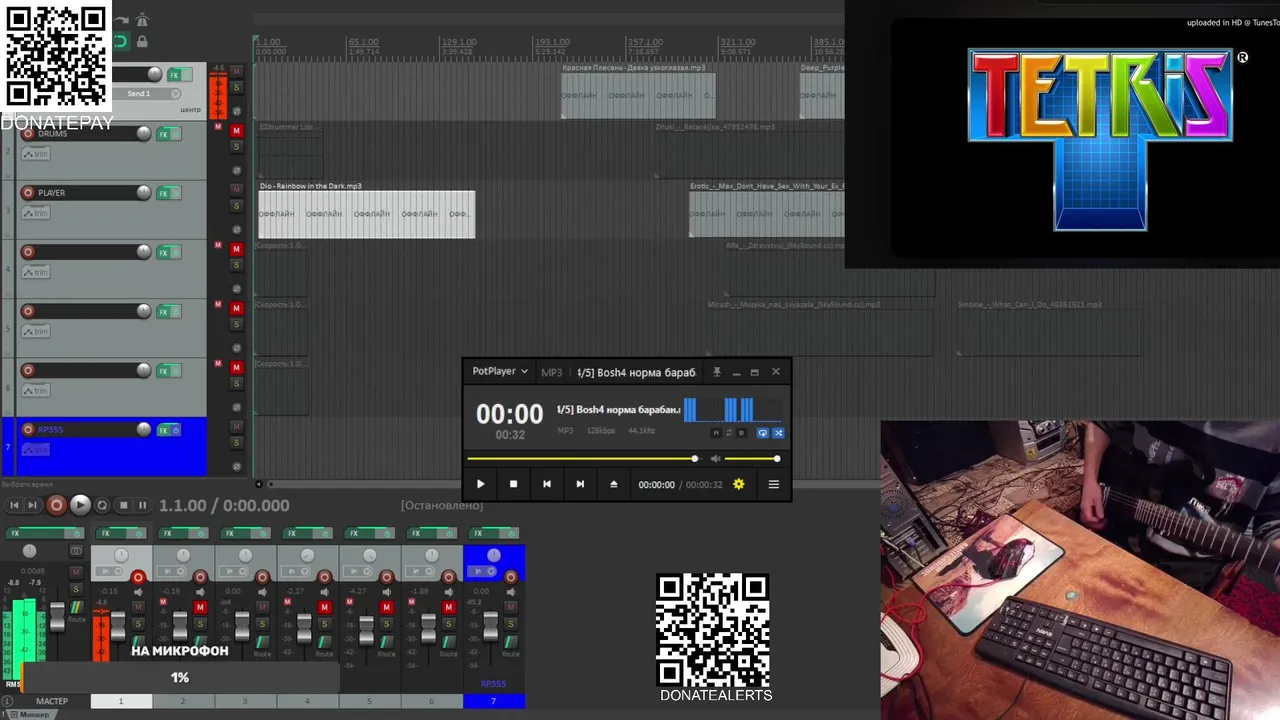This screenshot has width=1280, height=720.
Task: Mute the master channel in mixer
Action: [76, 573]
